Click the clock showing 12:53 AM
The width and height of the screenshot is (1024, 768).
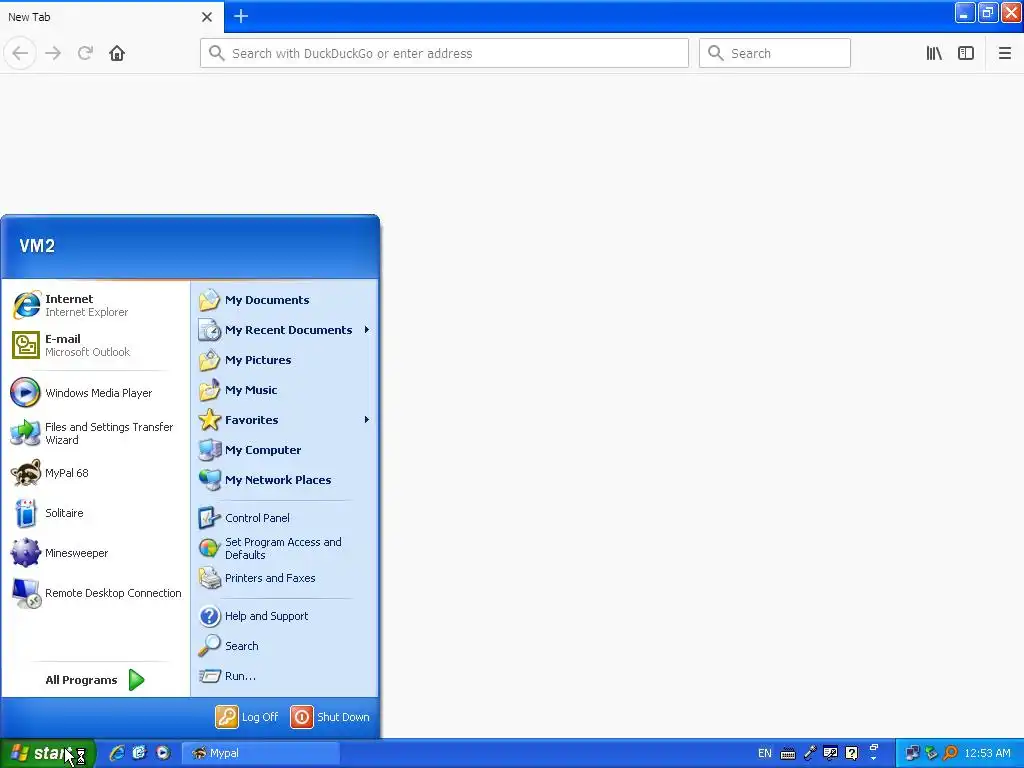click(987, 753)
